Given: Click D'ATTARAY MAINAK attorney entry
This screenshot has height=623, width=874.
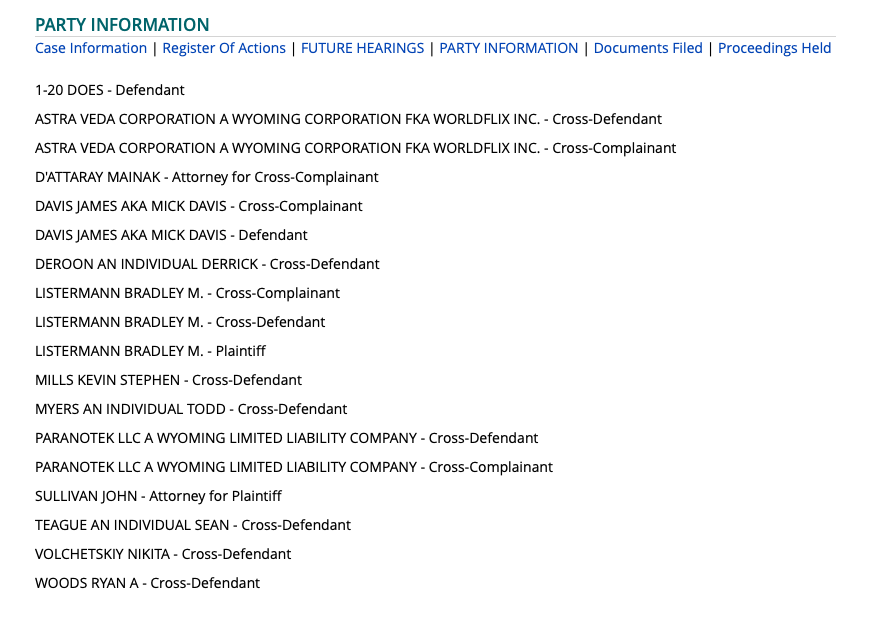Looking at the screenshot, I should [207, 177].
